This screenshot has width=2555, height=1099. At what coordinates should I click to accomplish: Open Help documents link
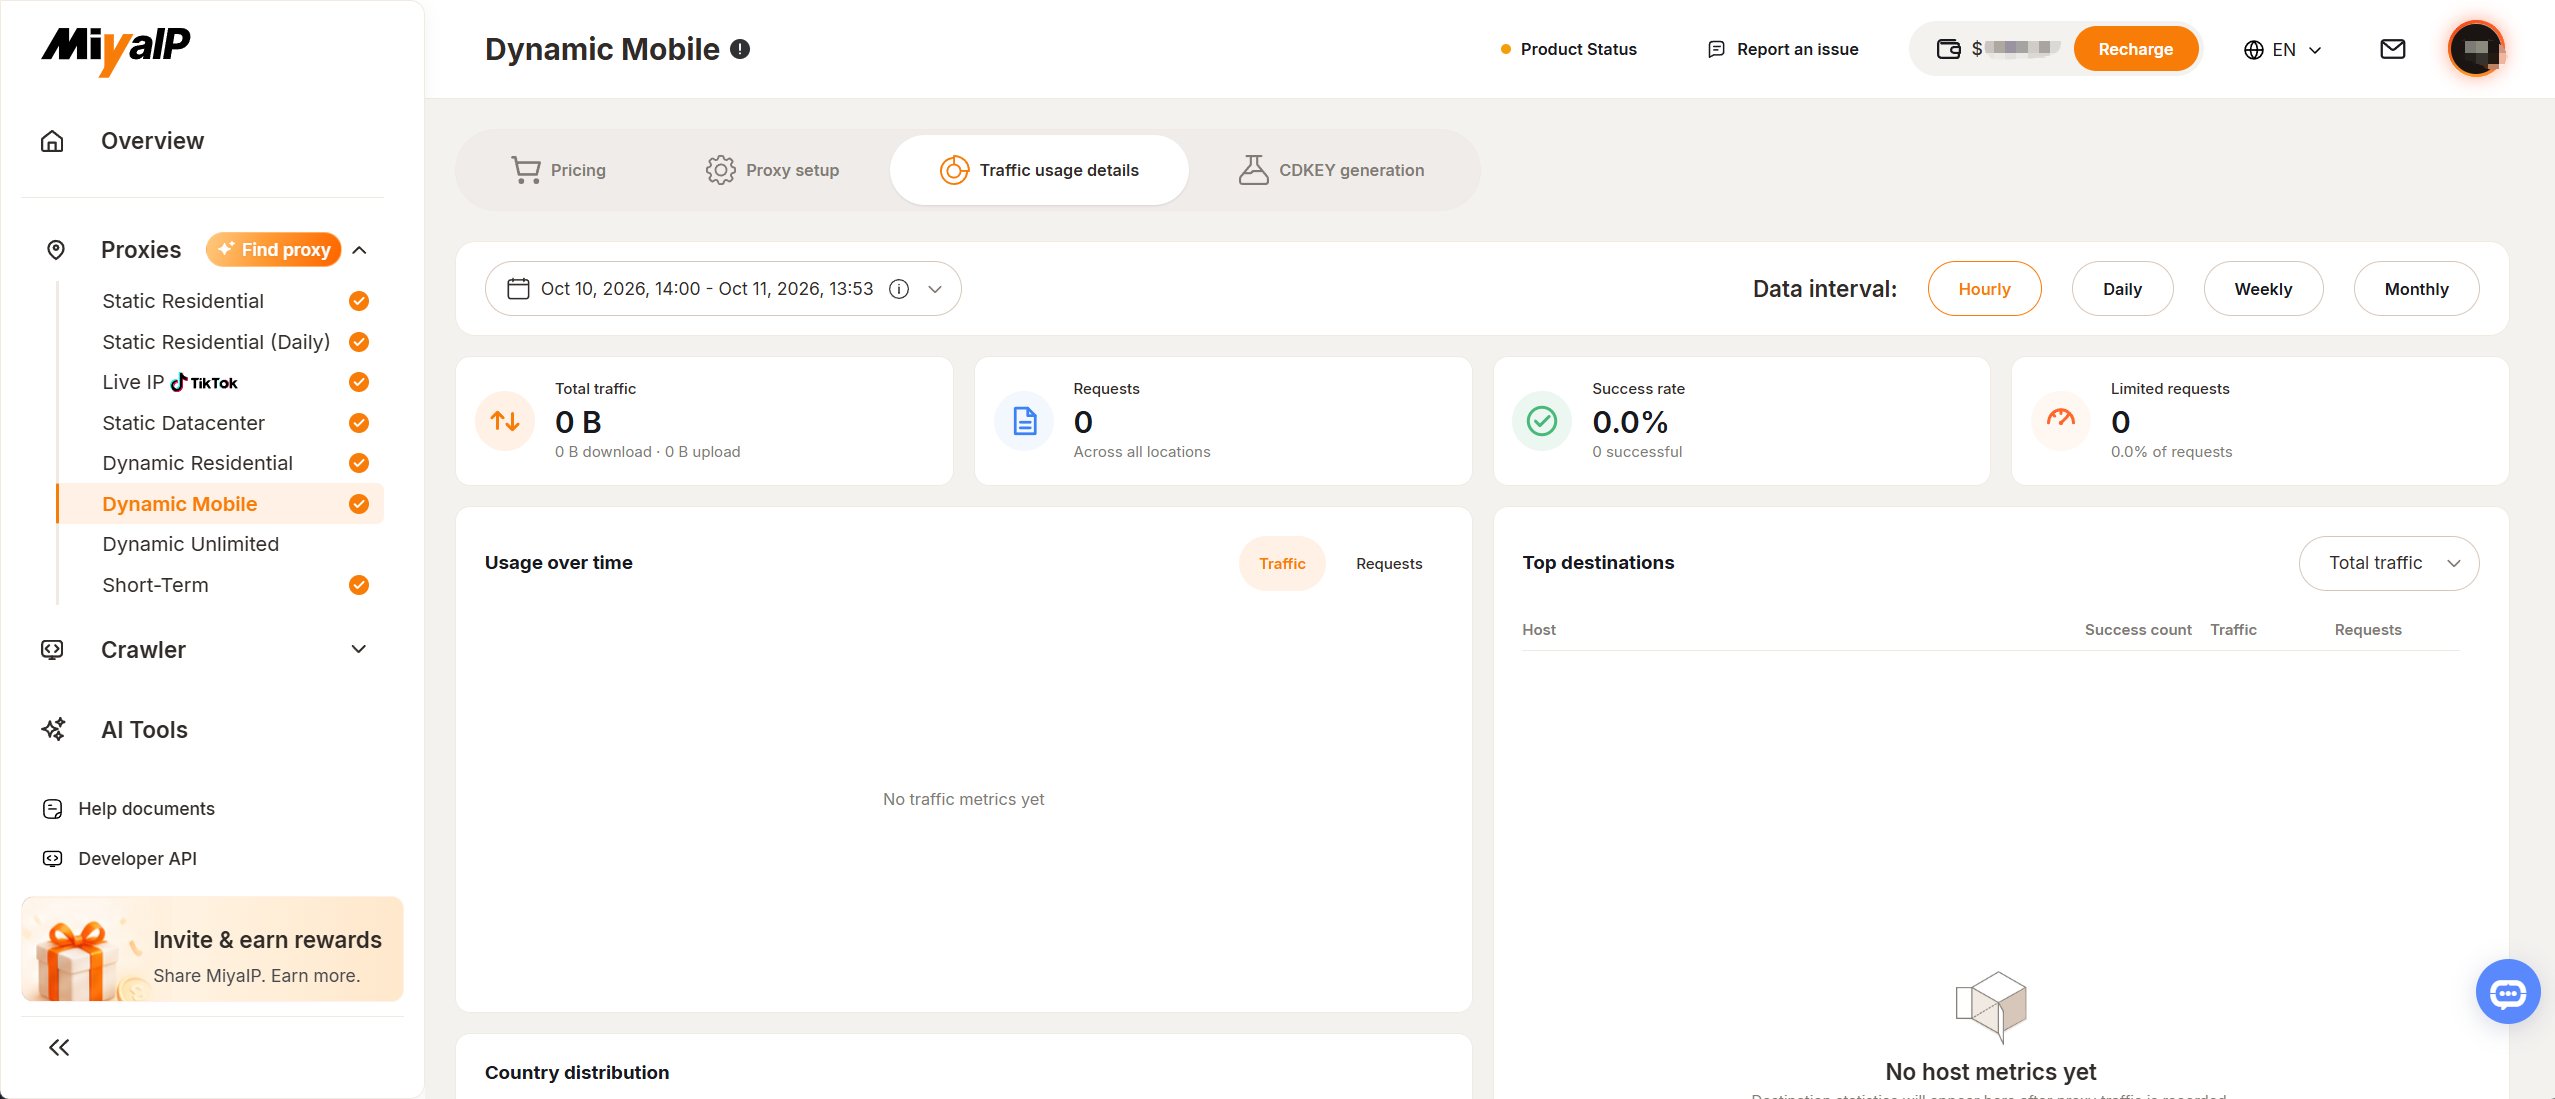coord(129,809)
